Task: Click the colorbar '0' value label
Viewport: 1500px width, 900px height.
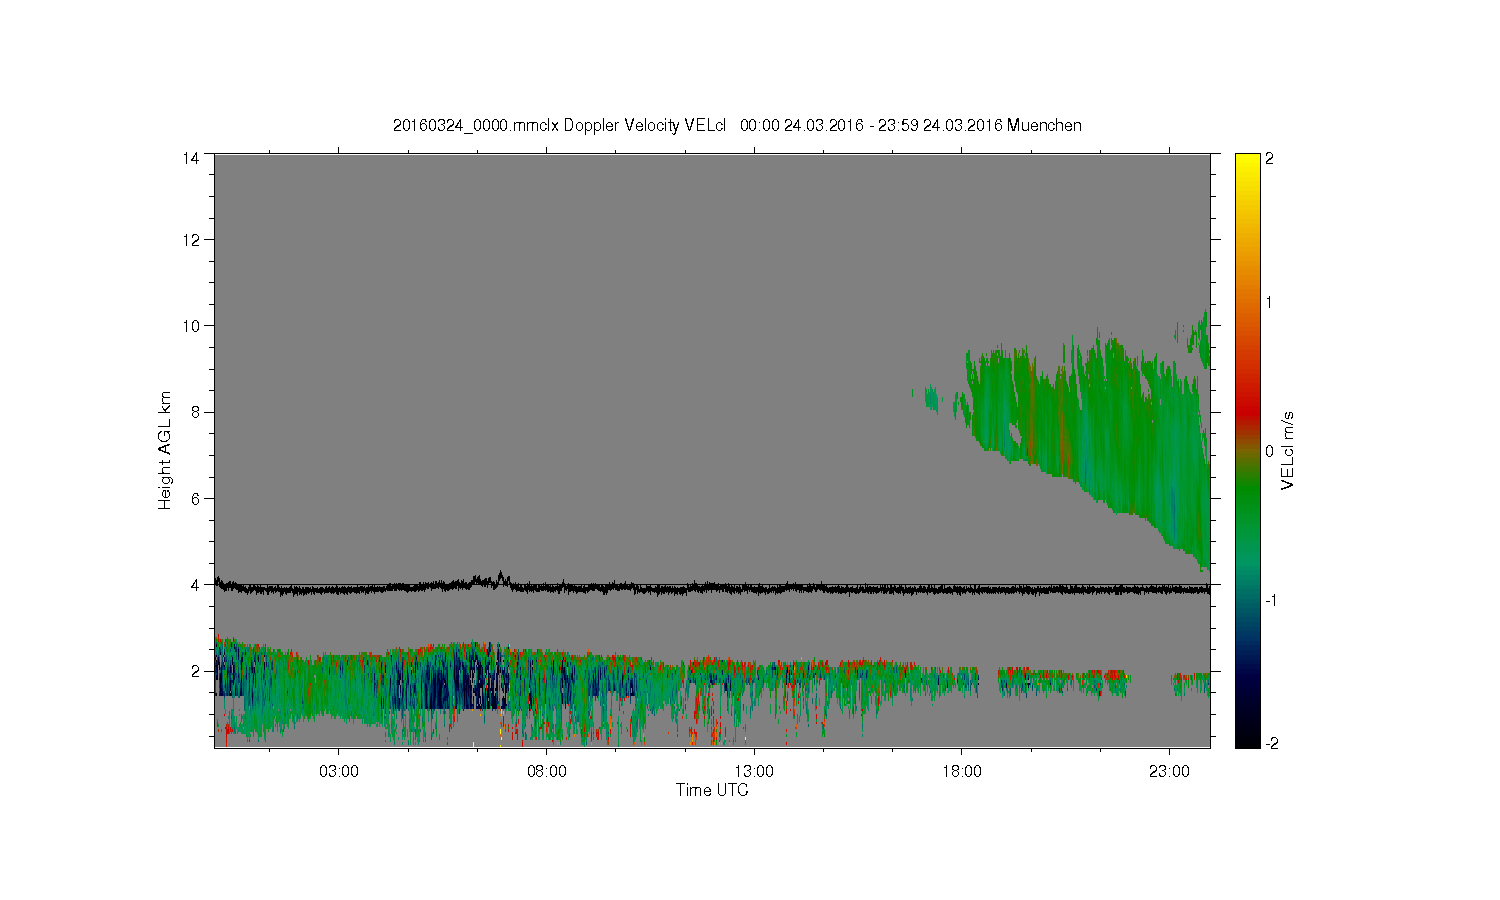Action: (1269, 451)
